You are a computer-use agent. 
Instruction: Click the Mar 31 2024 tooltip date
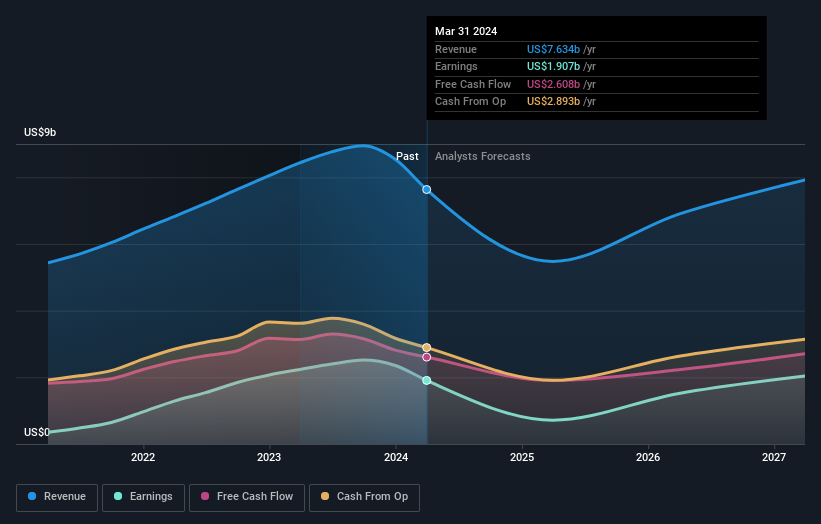pyautogui.click(x=466, y=31)
